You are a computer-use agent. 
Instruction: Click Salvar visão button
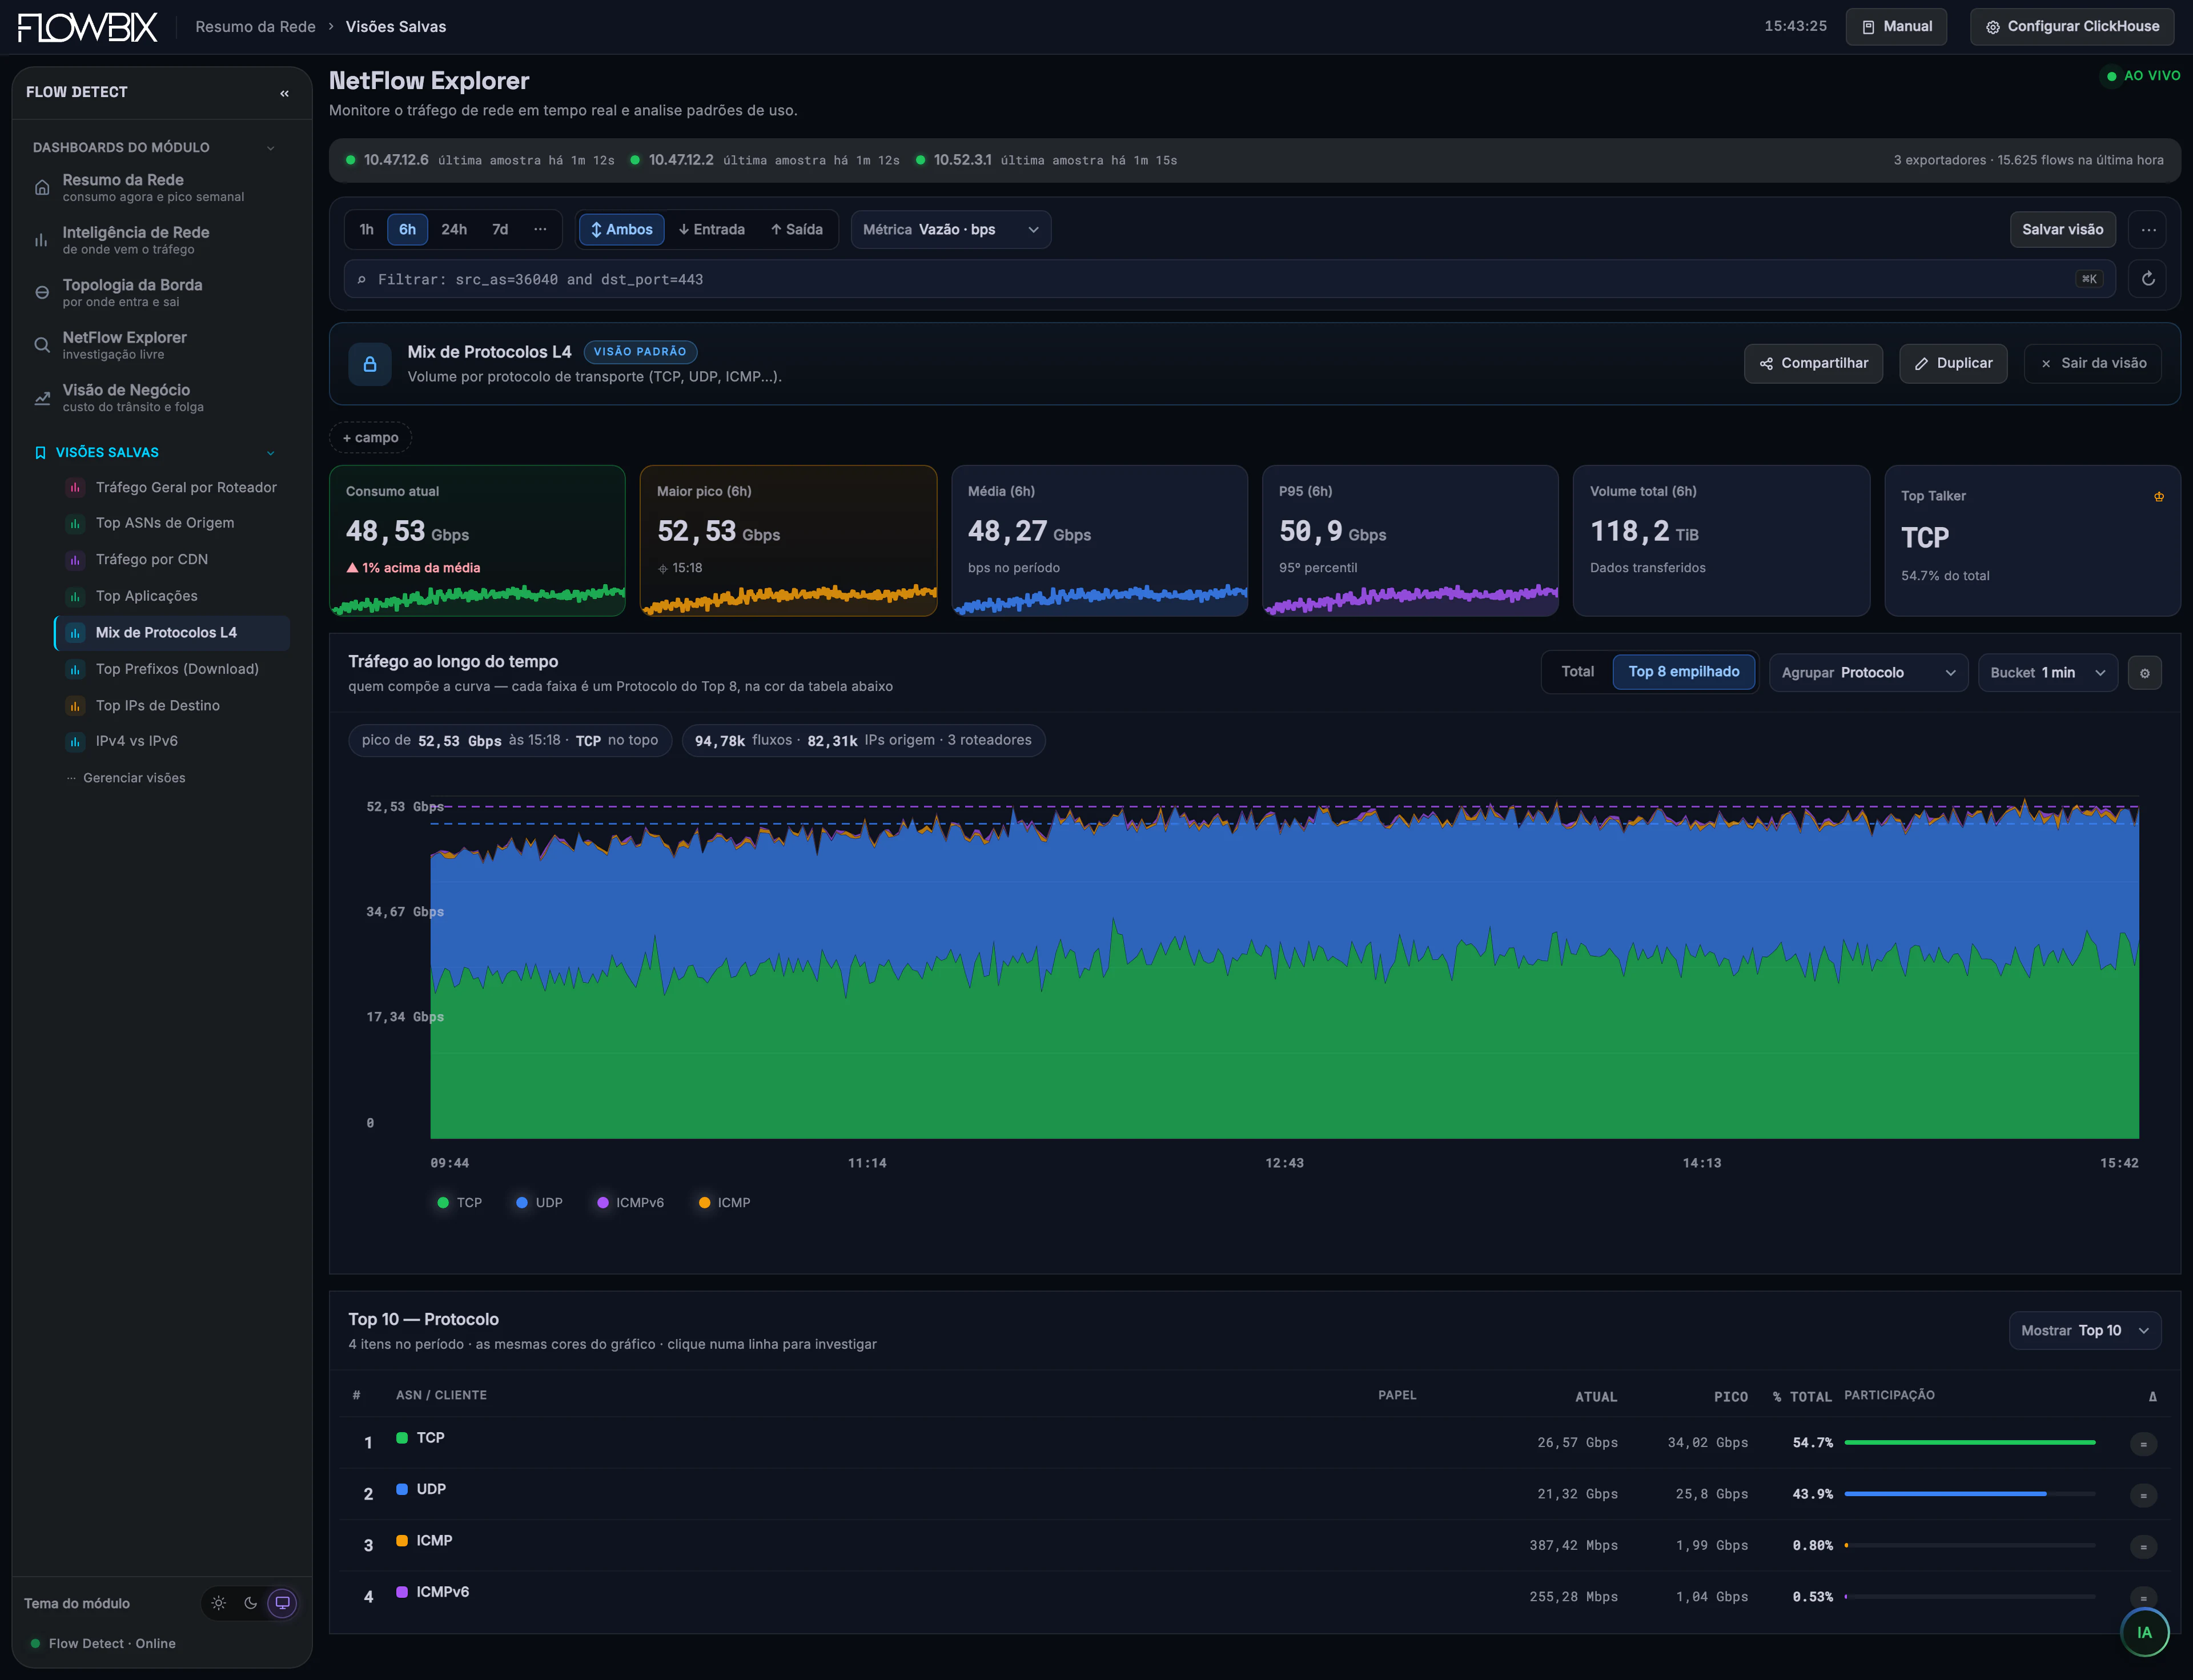pos(2062,230)
